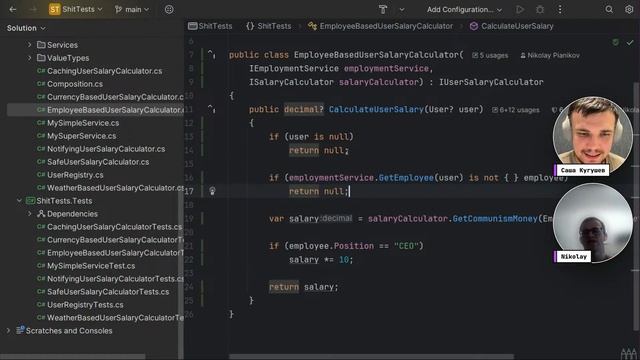640x360 pixels.
Task: Open the Solution view dropdown
Action: pos(26,28)
